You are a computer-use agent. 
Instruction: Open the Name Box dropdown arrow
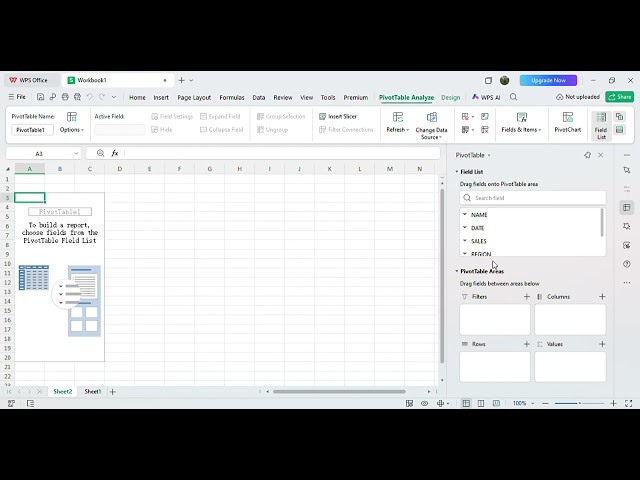click(x=76, y=153)
